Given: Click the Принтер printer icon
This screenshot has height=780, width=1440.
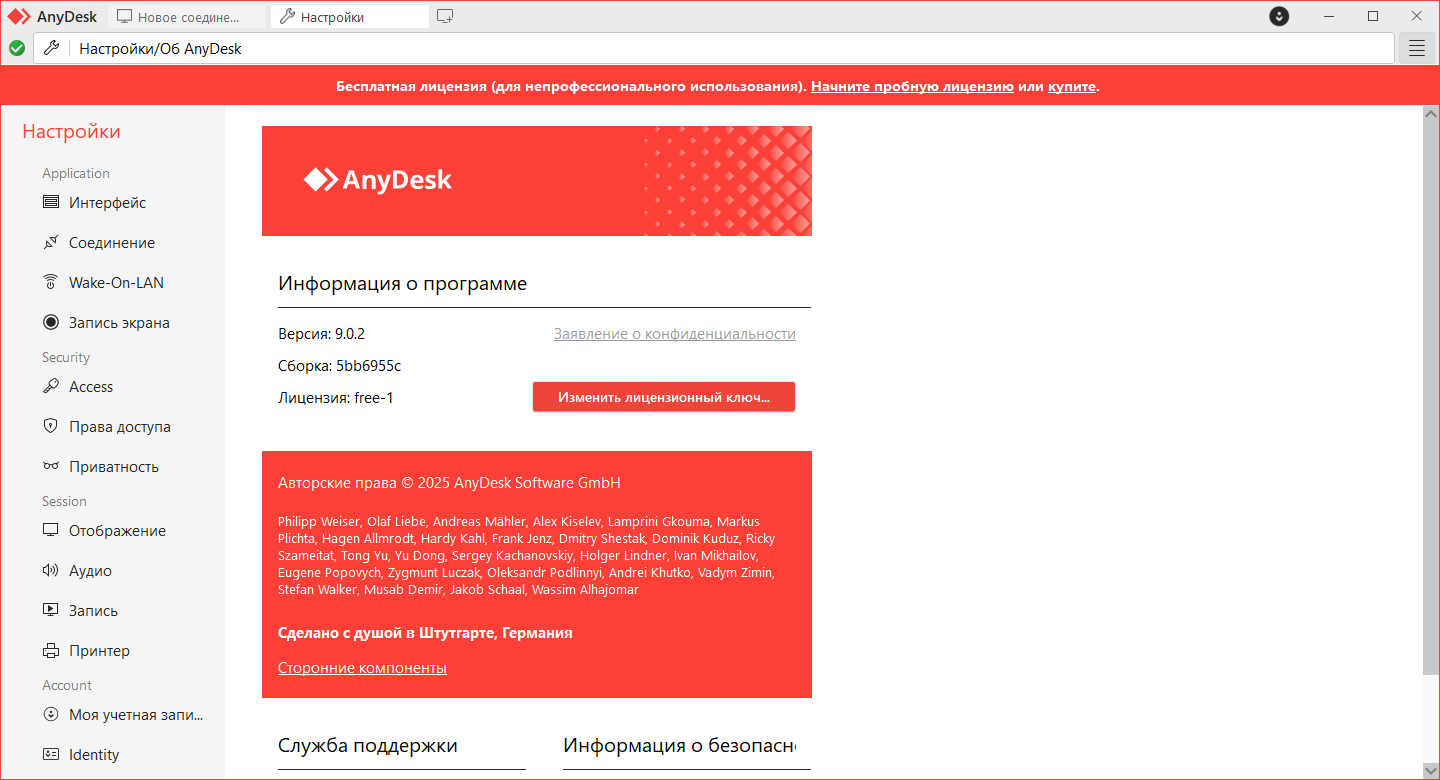Looking at the screenshot, I should point(51,651).
